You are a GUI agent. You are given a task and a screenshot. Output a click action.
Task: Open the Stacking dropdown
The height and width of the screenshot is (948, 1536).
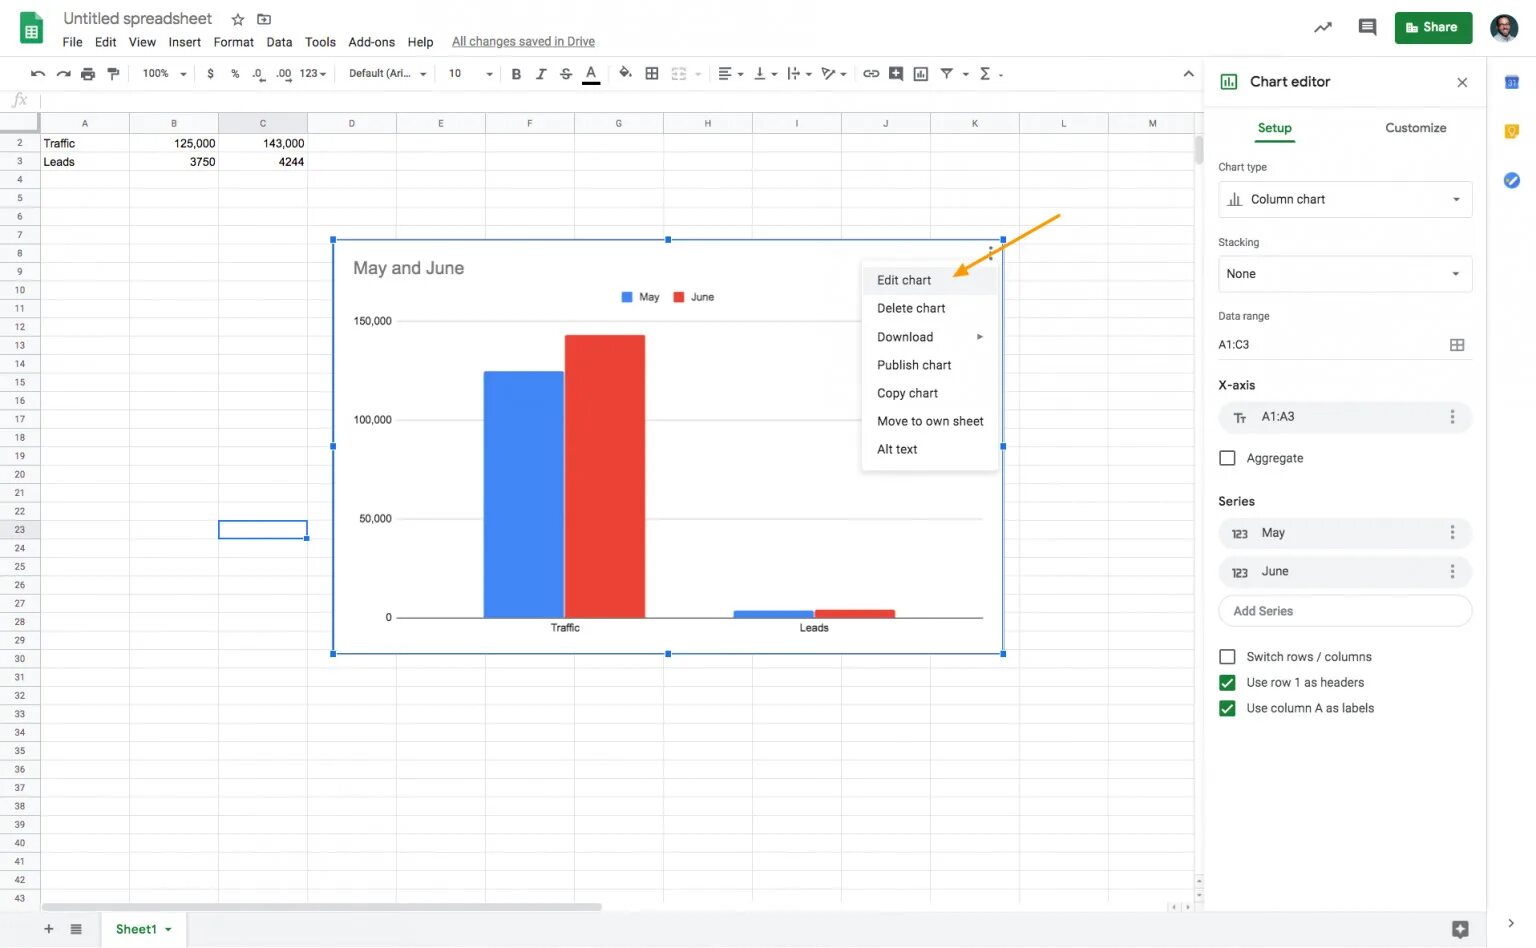[1345, 274]
